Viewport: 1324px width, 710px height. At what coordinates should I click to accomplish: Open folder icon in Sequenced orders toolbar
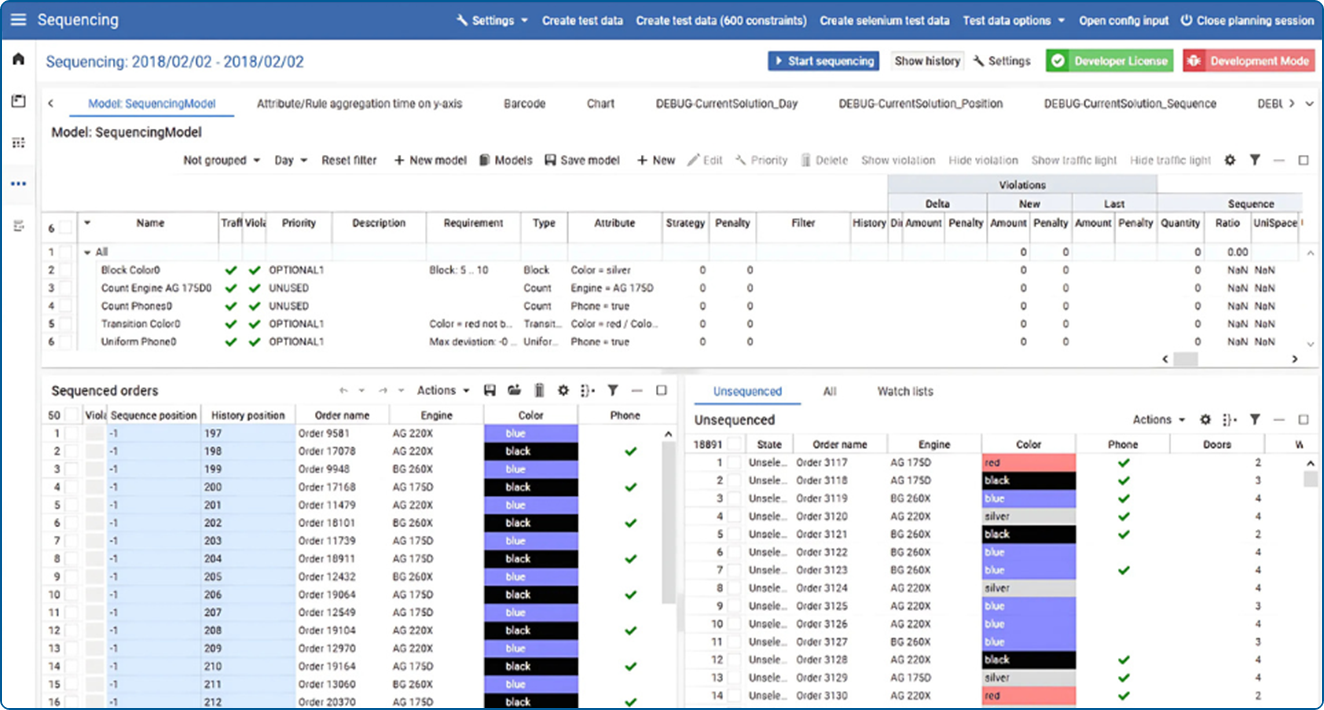point(514,391)
